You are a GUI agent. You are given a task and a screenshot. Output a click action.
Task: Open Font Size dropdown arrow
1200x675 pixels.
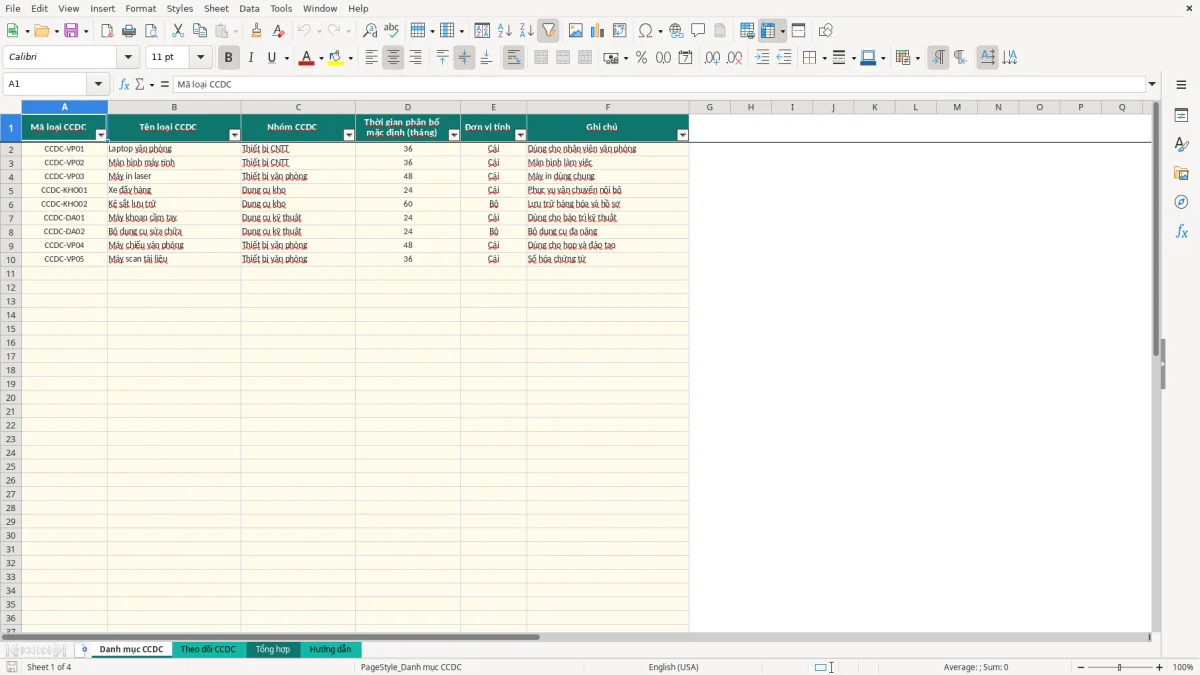point(200,58)
